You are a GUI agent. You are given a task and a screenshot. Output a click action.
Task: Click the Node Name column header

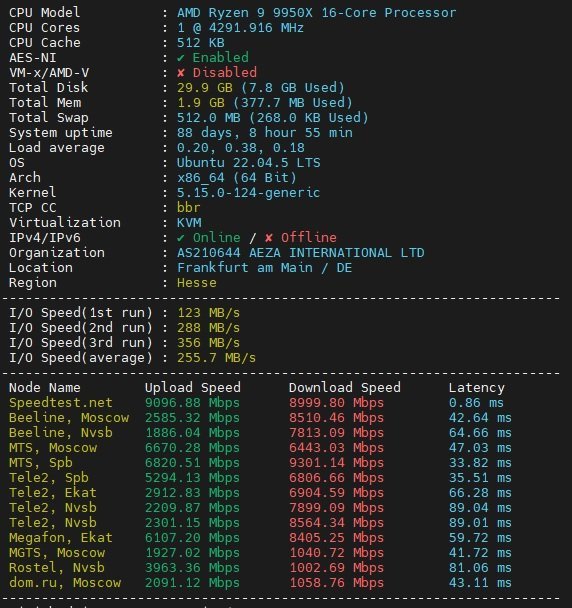tap(45, 388)
